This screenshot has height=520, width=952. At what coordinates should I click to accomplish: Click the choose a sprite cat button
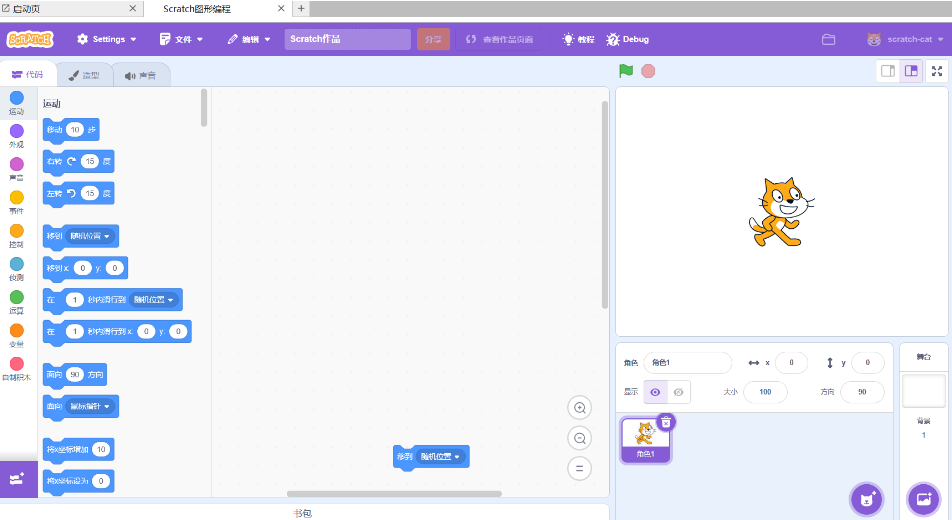867,499
